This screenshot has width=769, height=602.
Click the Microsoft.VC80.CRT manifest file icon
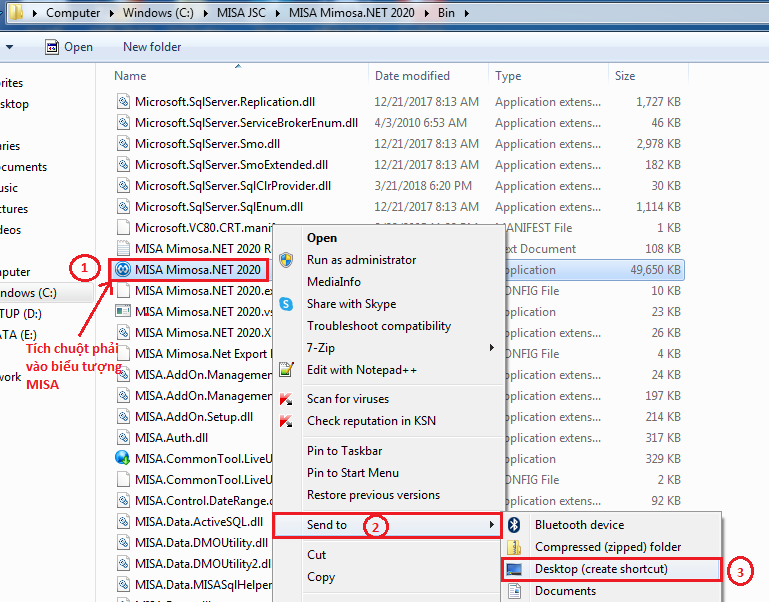tap(123, 228)
